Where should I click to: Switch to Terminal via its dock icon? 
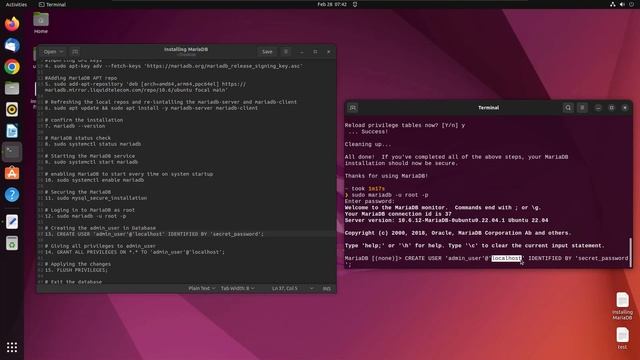[12, 152]
